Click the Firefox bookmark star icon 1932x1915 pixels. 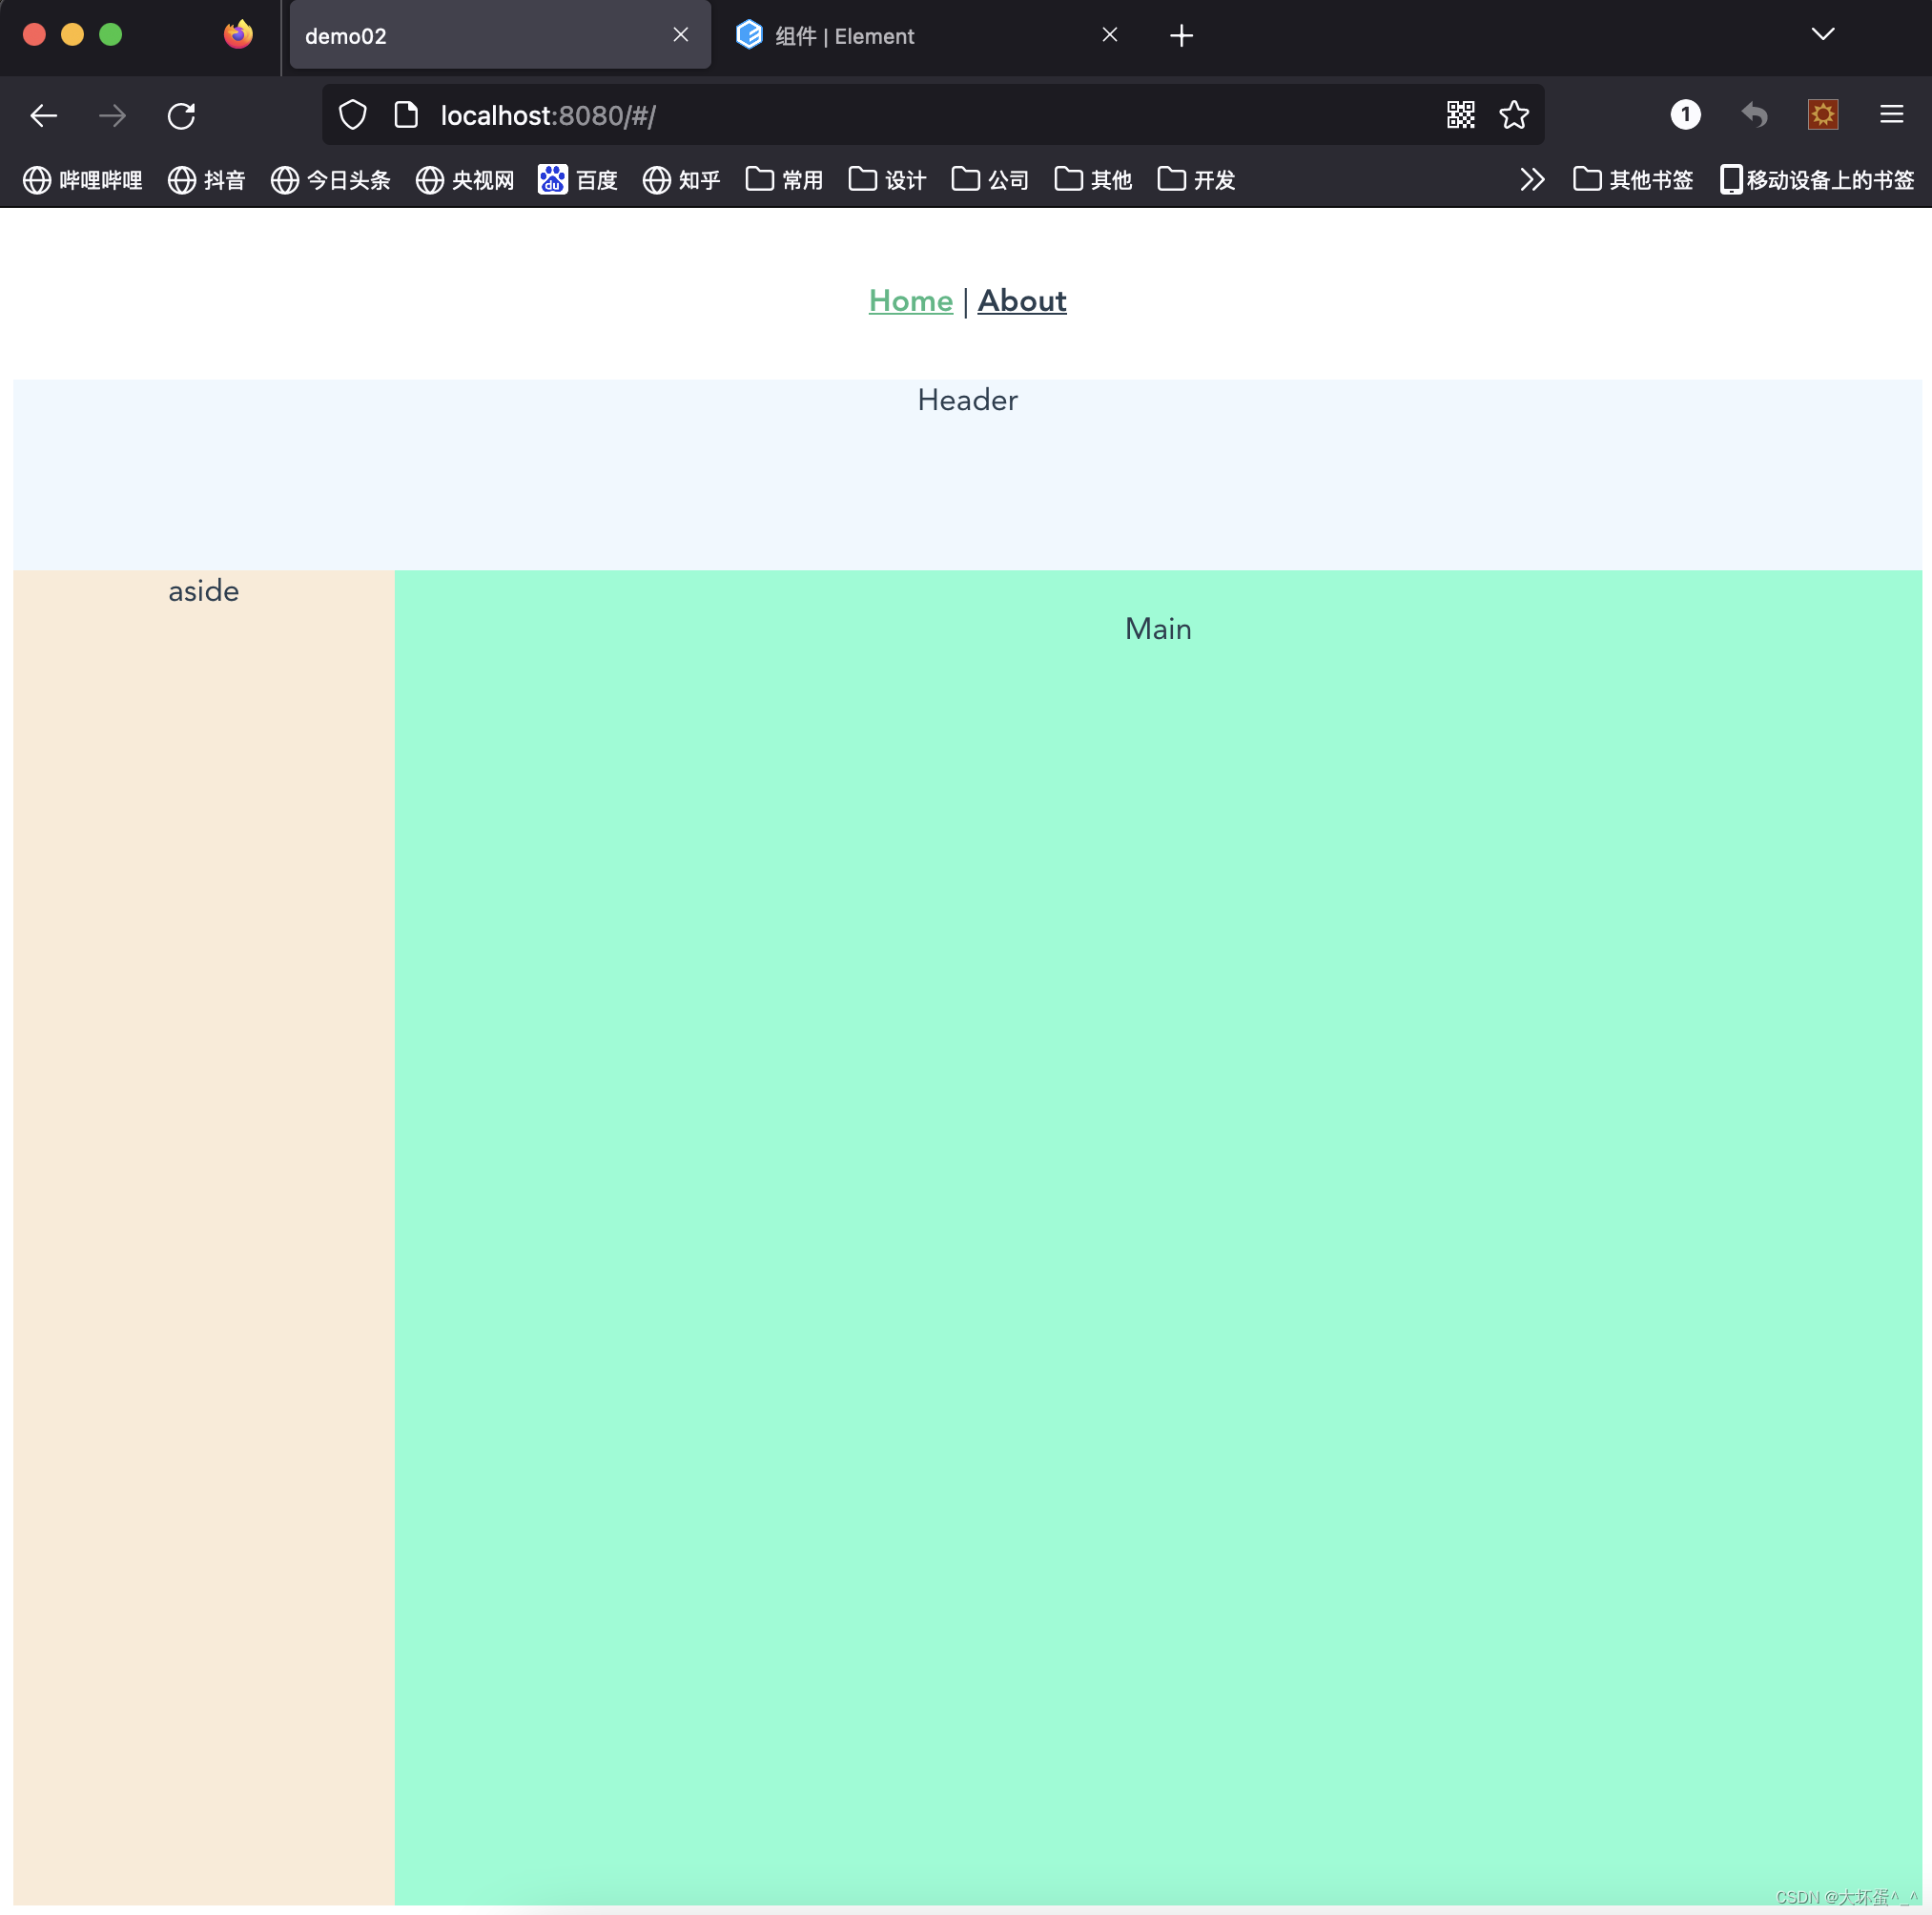[1514, 115]
